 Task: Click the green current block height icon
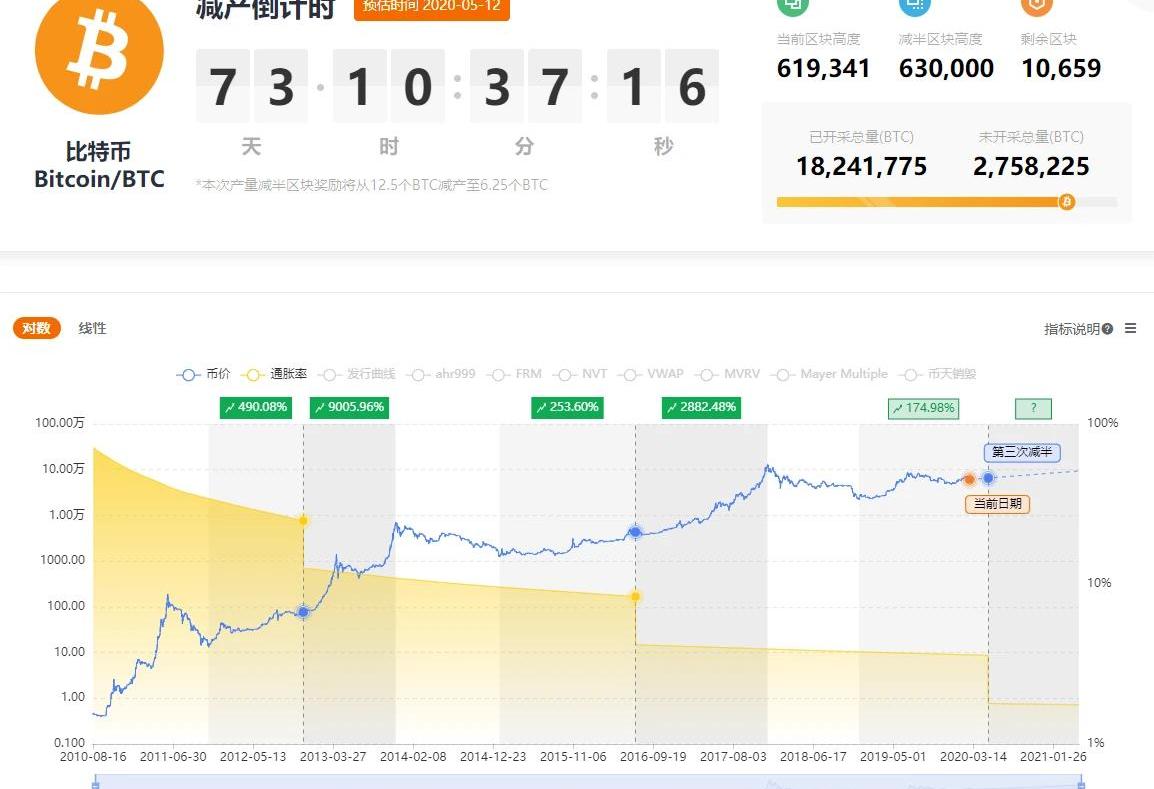[792, 5]
